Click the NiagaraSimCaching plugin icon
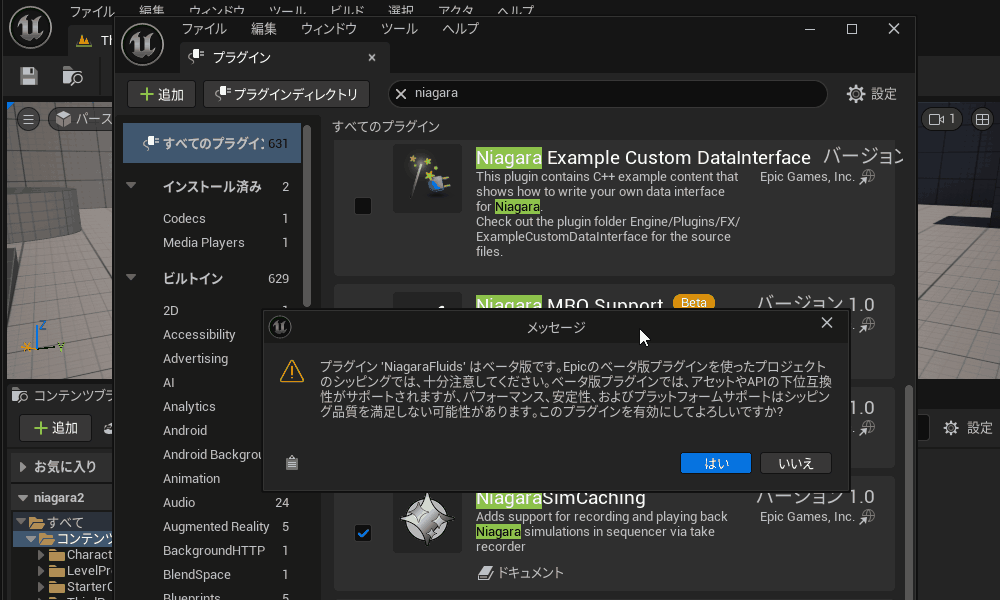Screen dimensions: 1000x600 tap(427, 519)
